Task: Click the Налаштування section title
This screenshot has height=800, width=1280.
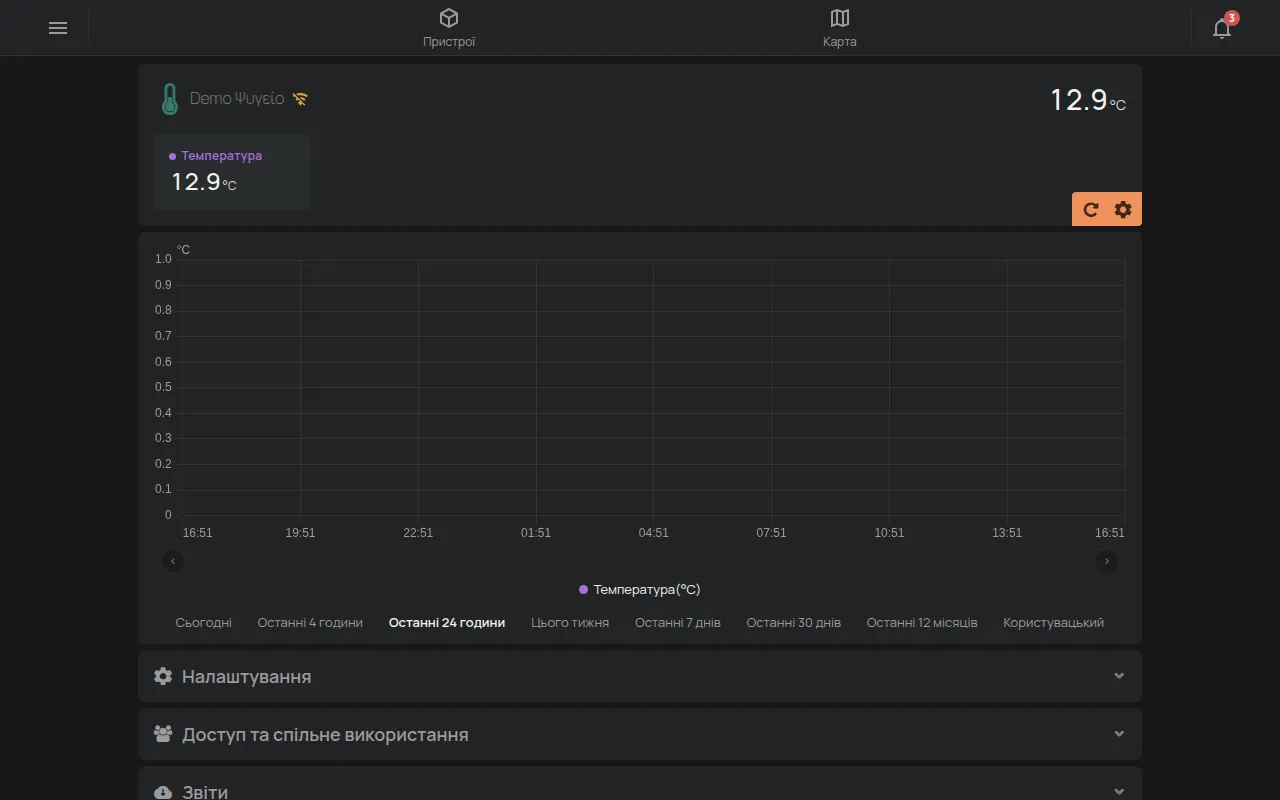Action: 246,676
